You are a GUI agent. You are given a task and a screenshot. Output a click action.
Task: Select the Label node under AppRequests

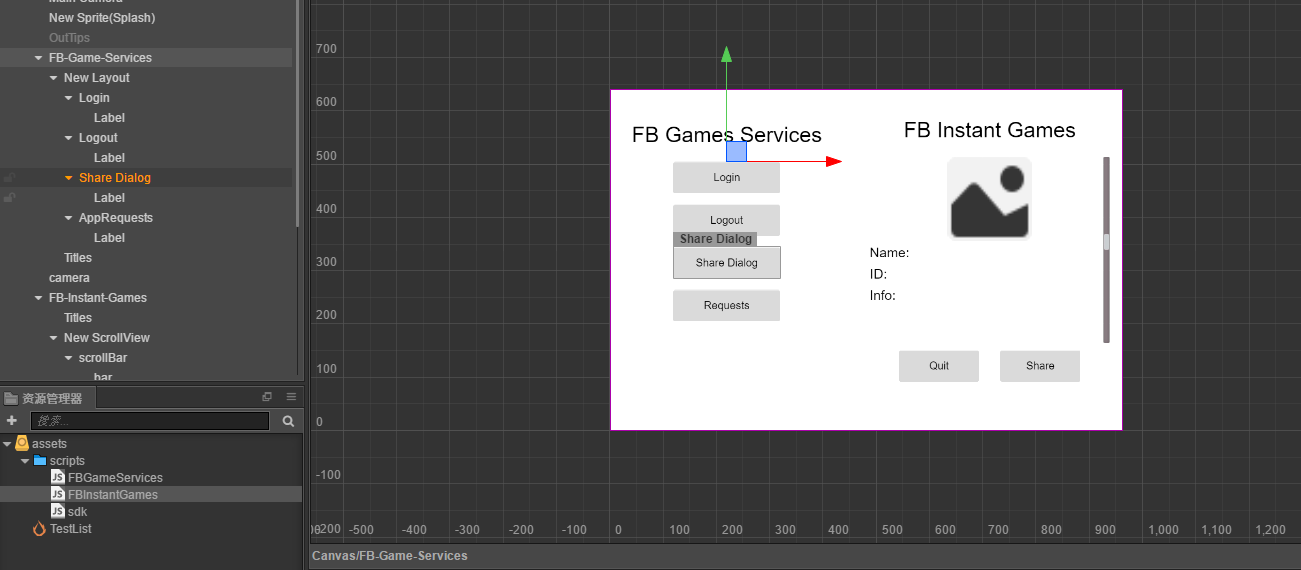[x=109, y=238]
